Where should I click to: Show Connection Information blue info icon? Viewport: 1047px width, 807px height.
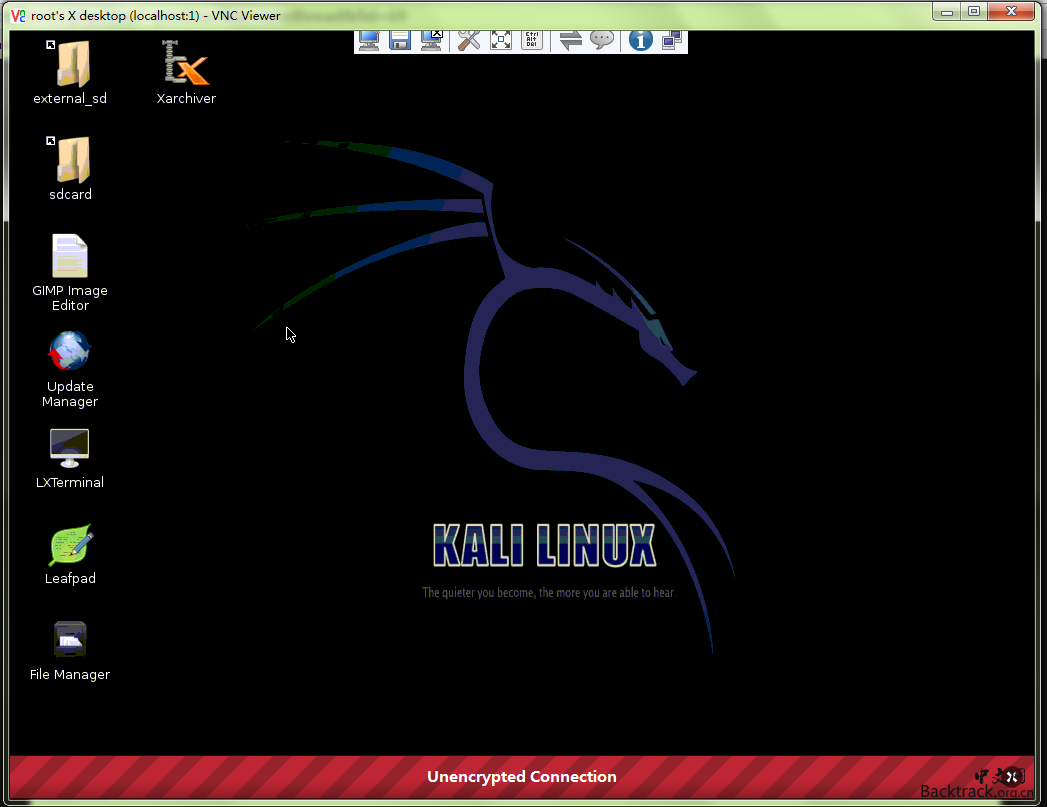[x=640, y=41]
